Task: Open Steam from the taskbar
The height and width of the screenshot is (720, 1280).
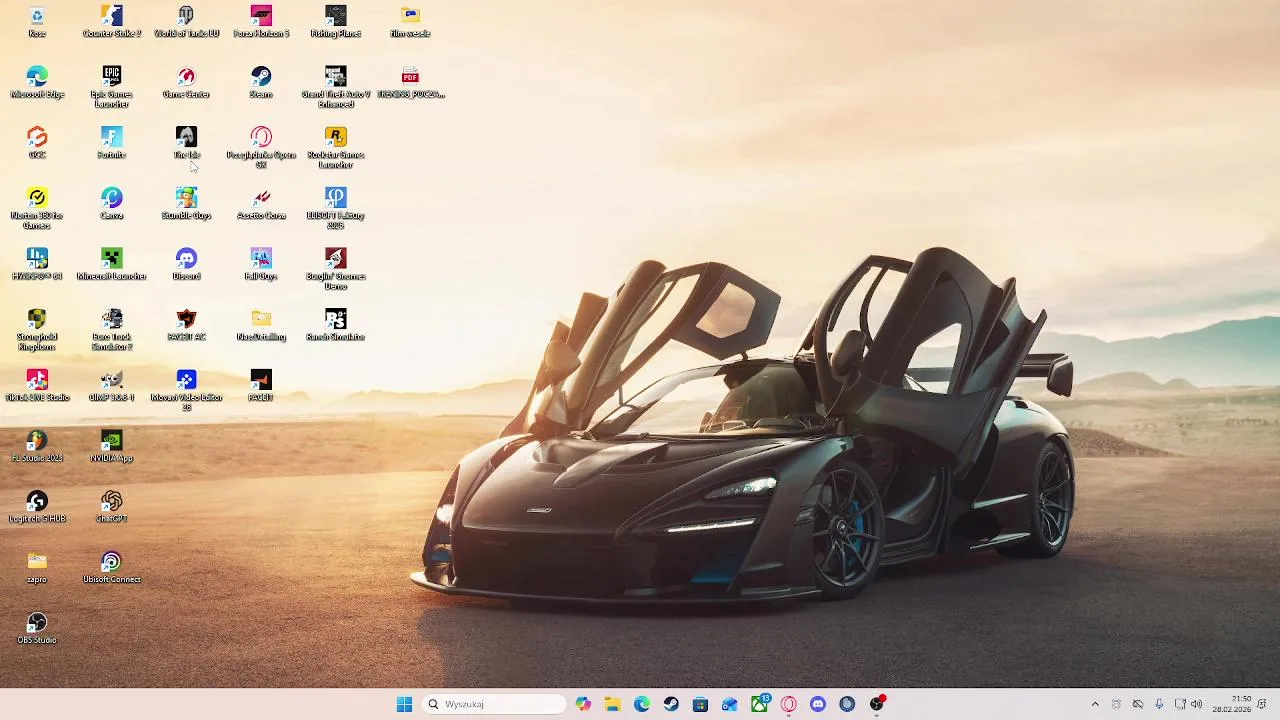Action: (671, 704)
